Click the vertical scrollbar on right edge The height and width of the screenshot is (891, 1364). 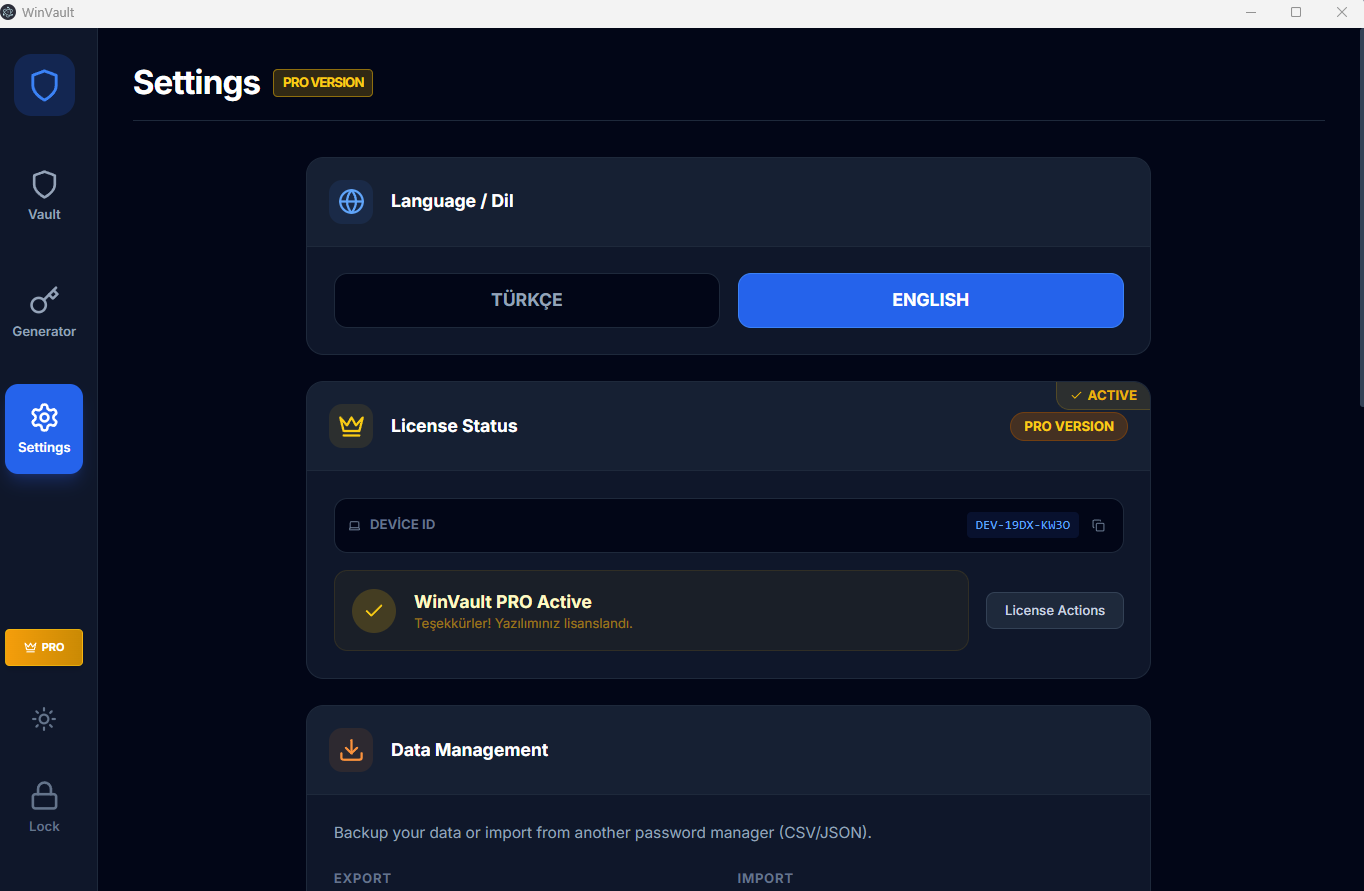coord(1360,220)
